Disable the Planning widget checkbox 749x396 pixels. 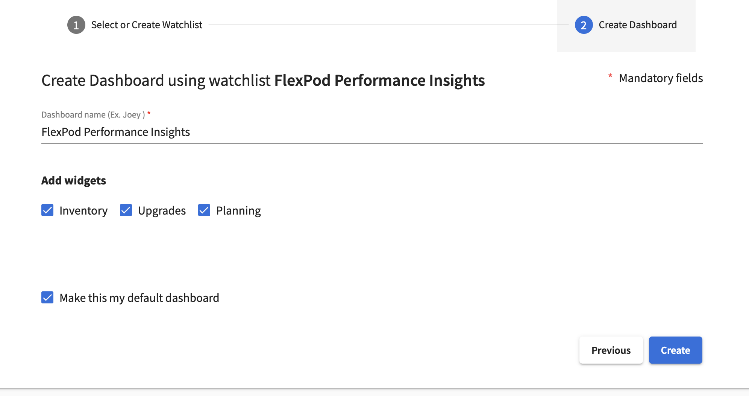pos(204,210)
